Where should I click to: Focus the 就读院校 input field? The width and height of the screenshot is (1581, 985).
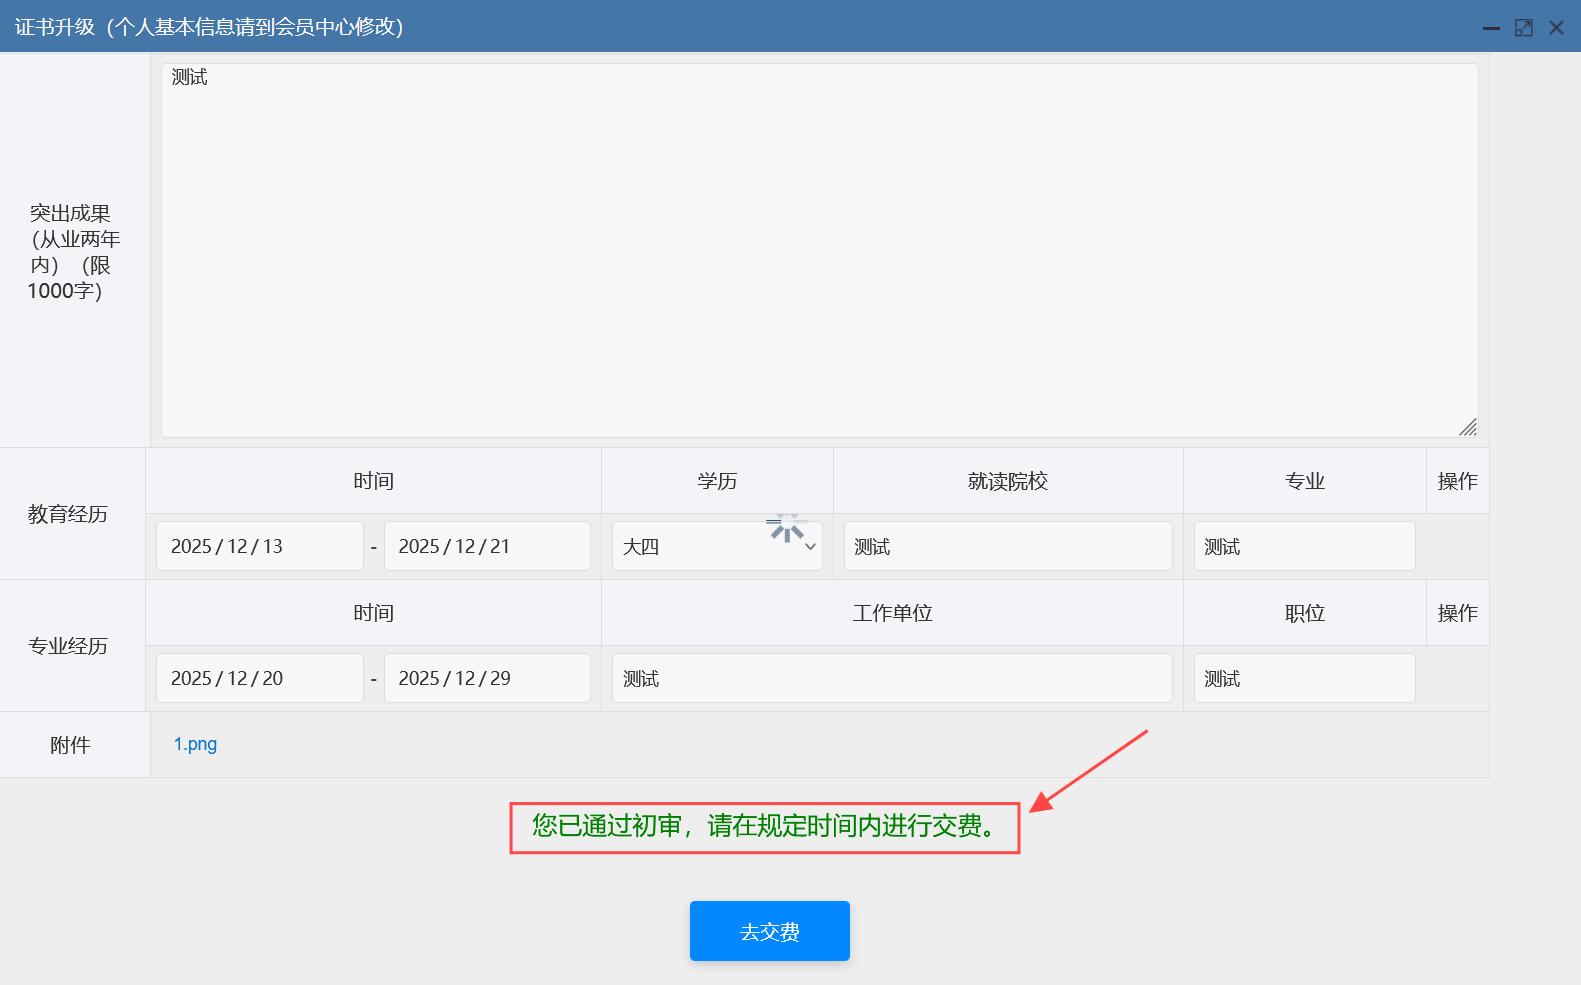[1007, 546]
